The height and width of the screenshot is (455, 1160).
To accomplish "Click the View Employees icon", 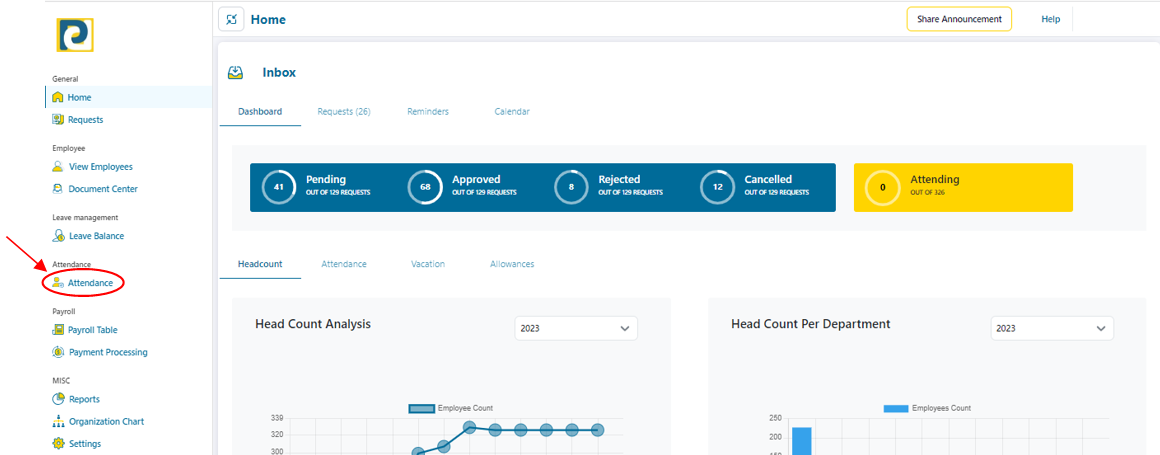I will point(58,167).
